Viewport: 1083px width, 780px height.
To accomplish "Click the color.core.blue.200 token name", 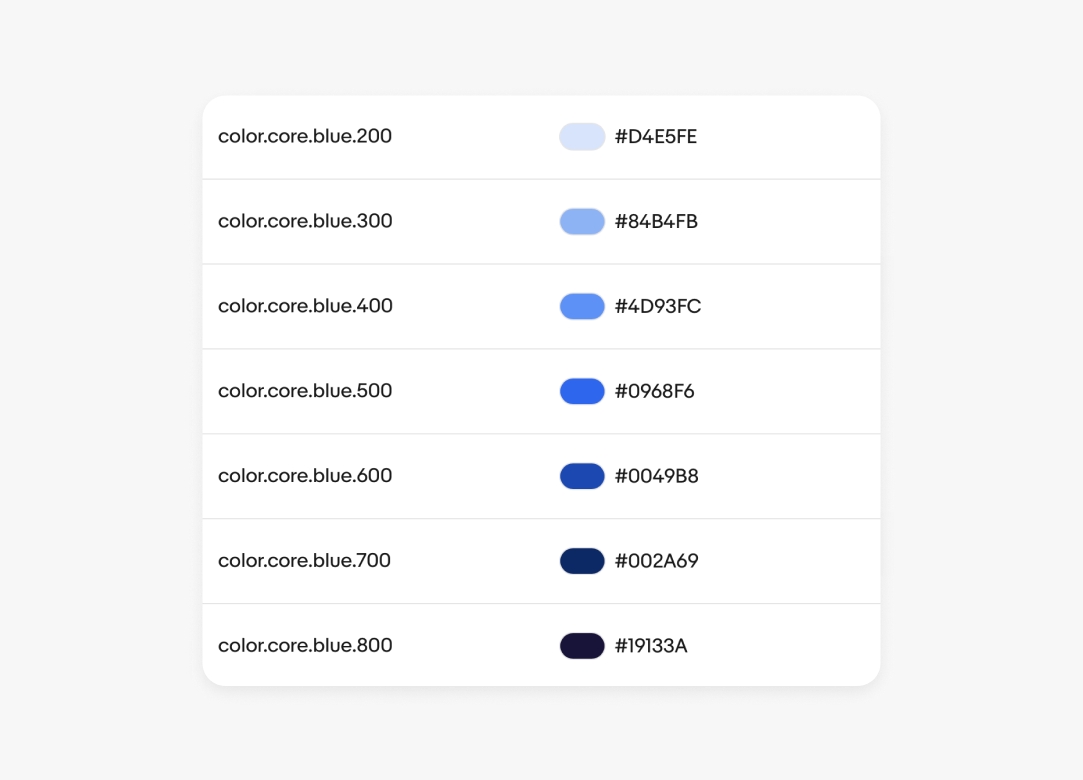I will [305, 136].
